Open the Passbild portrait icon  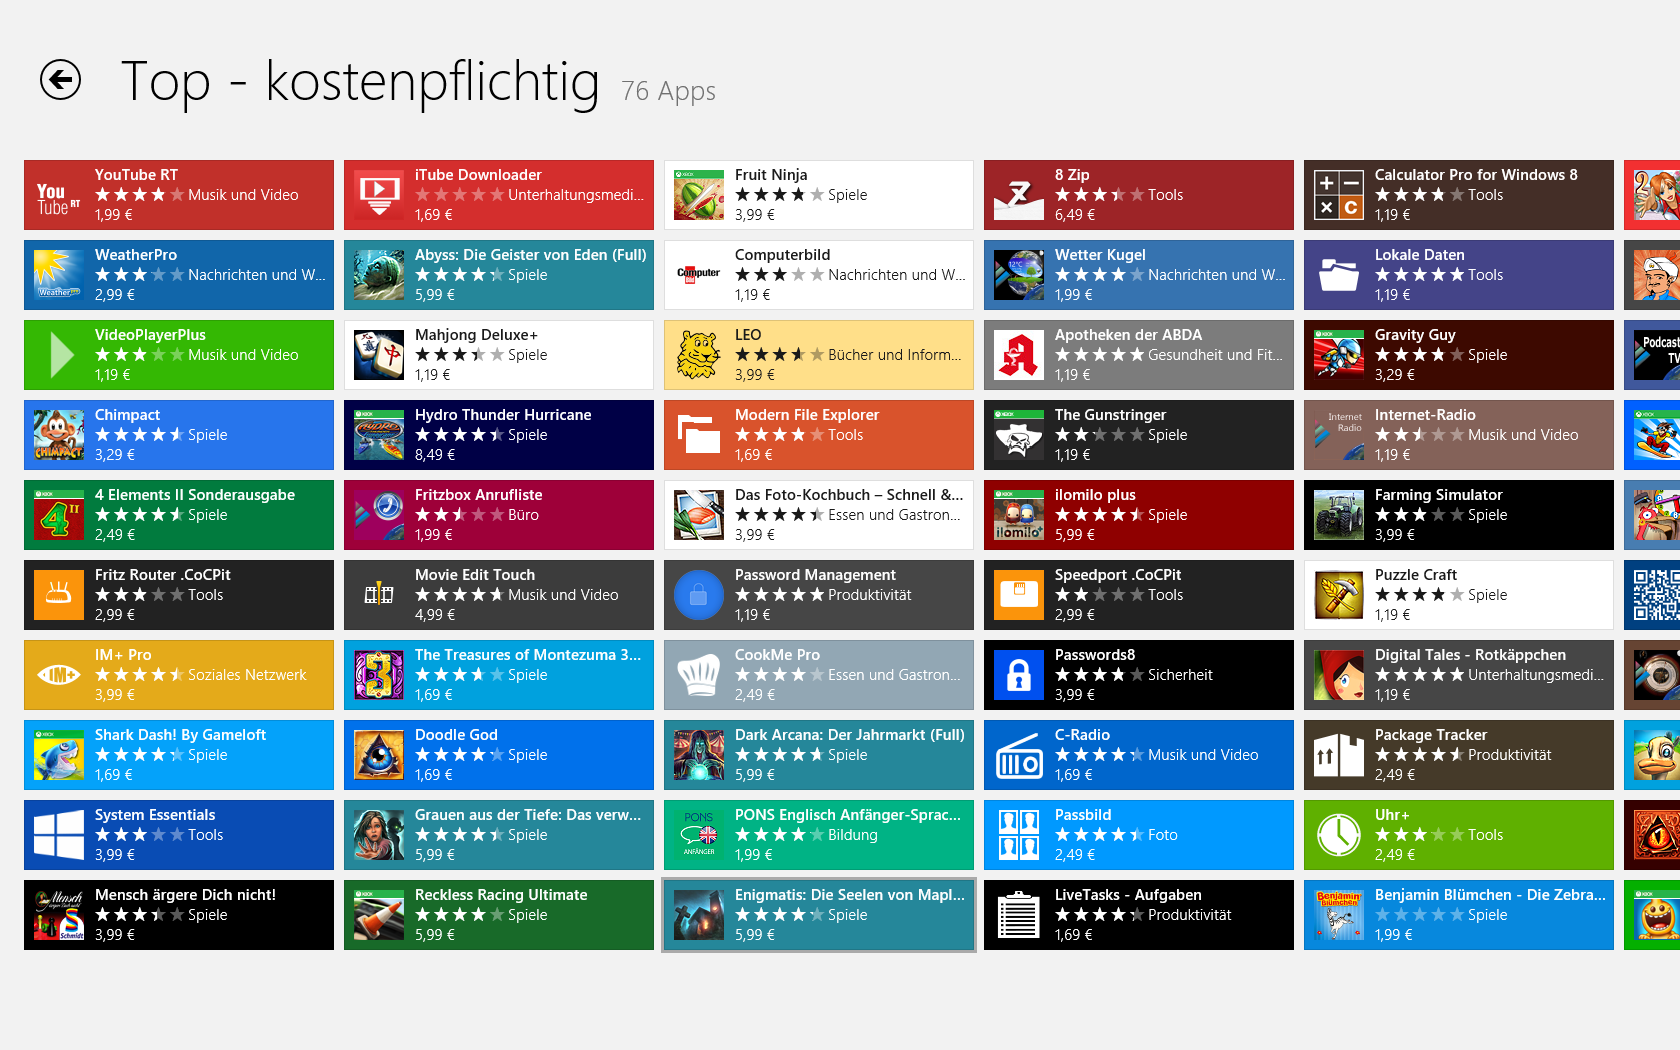point(1019,835)
